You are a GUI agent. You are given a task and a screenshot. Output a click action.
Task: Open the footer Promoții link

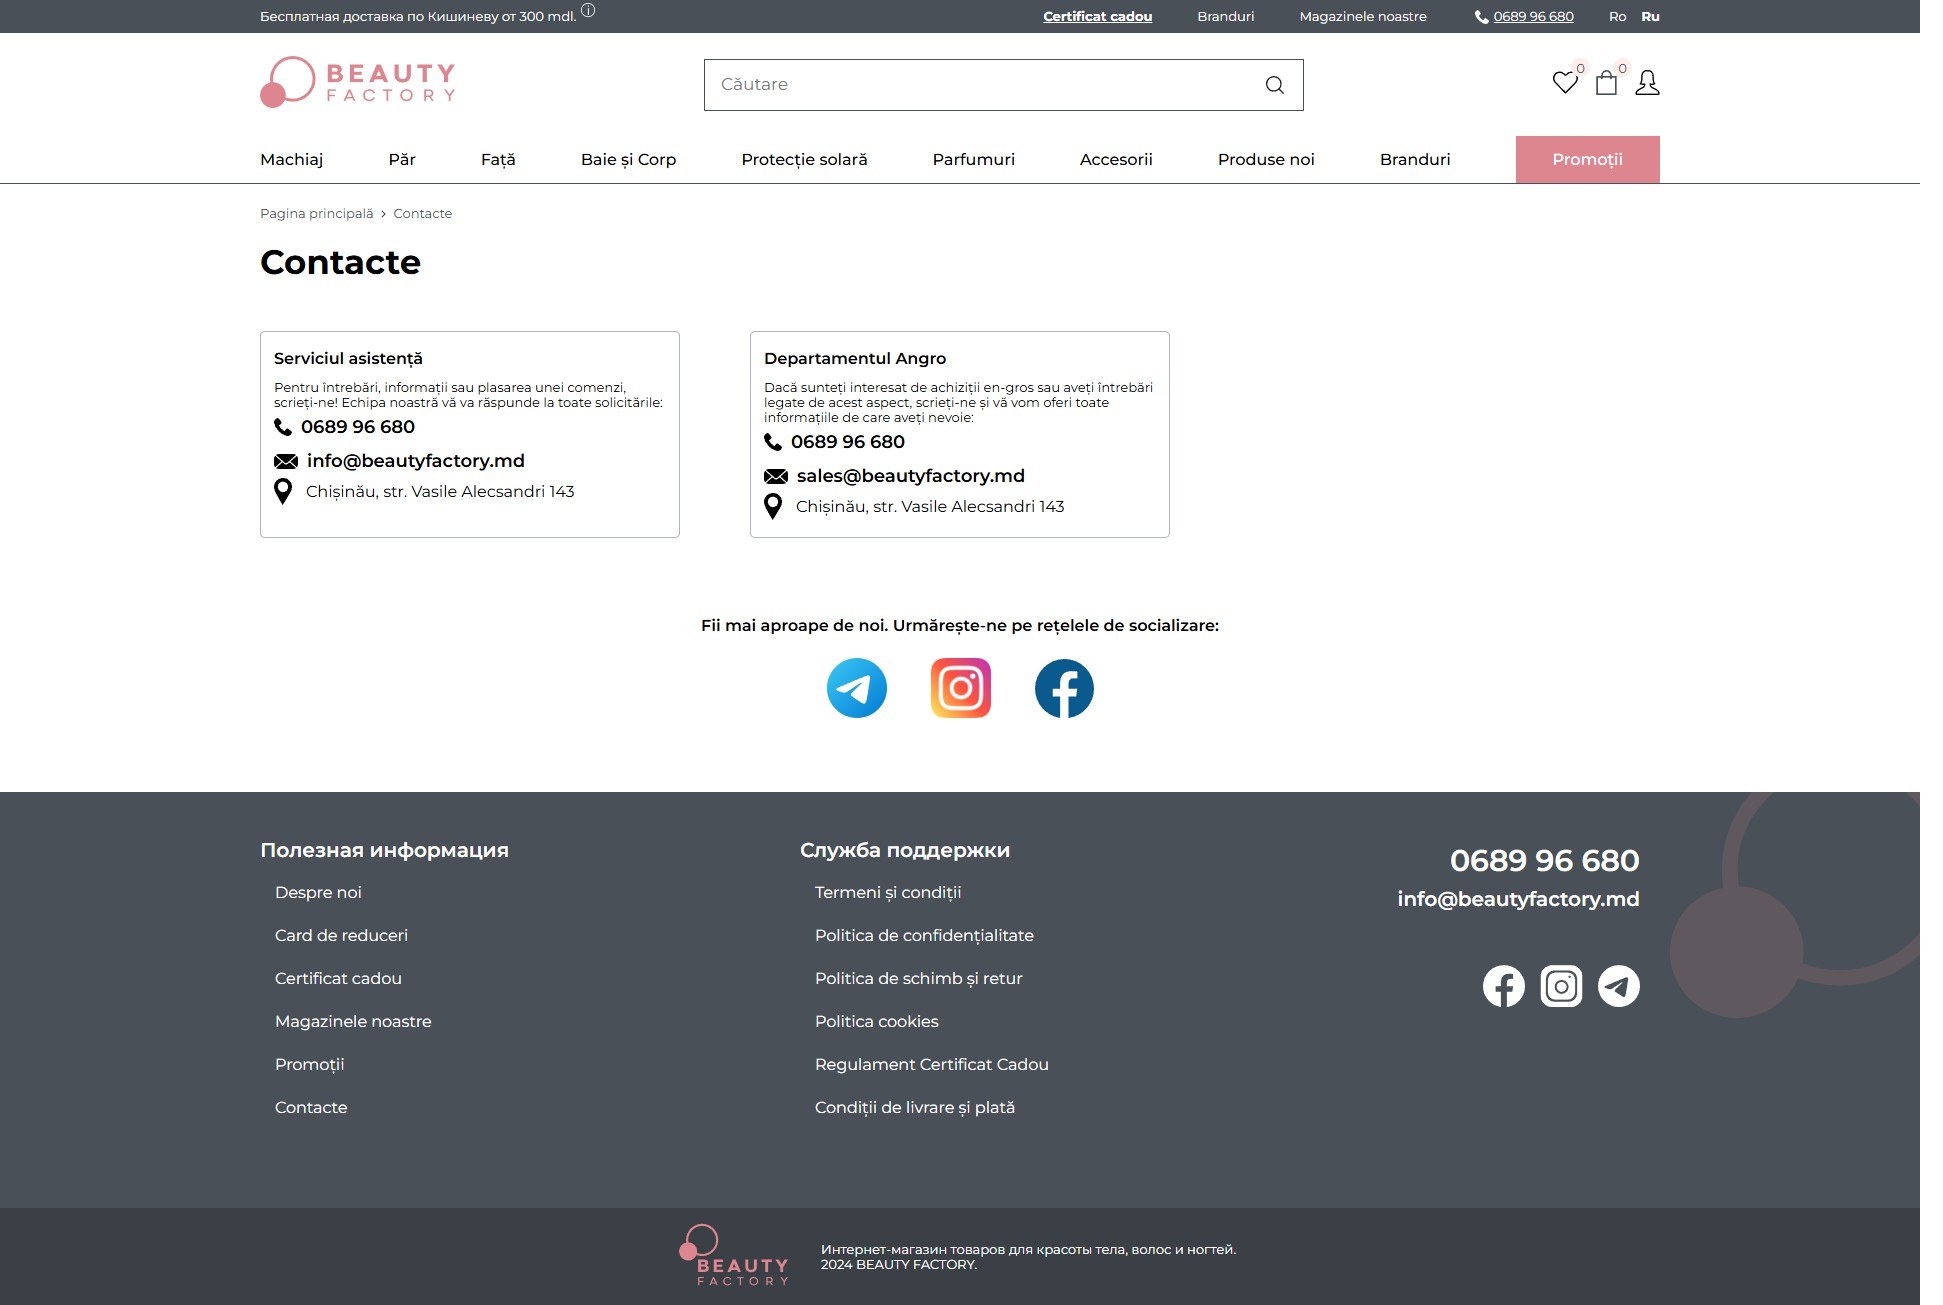[x=309, y=1065]
